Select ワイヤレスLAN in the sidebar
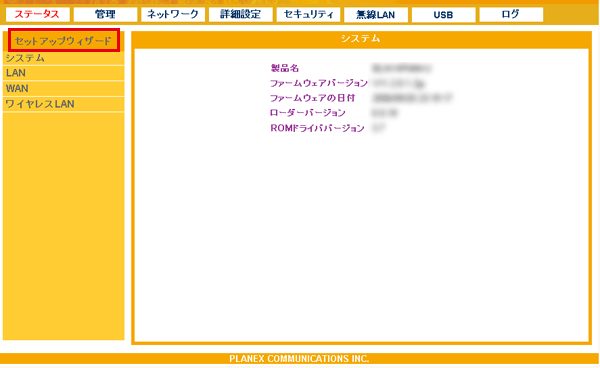 click(63, 104)
